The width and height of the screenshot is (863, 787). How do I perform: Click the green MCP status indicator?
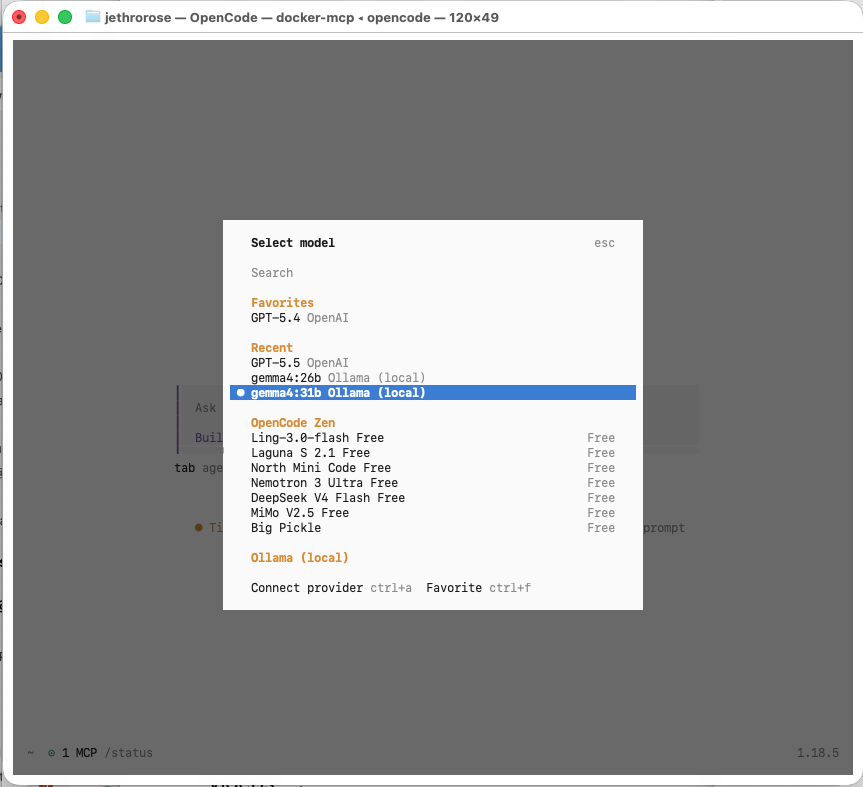(51, 753)
